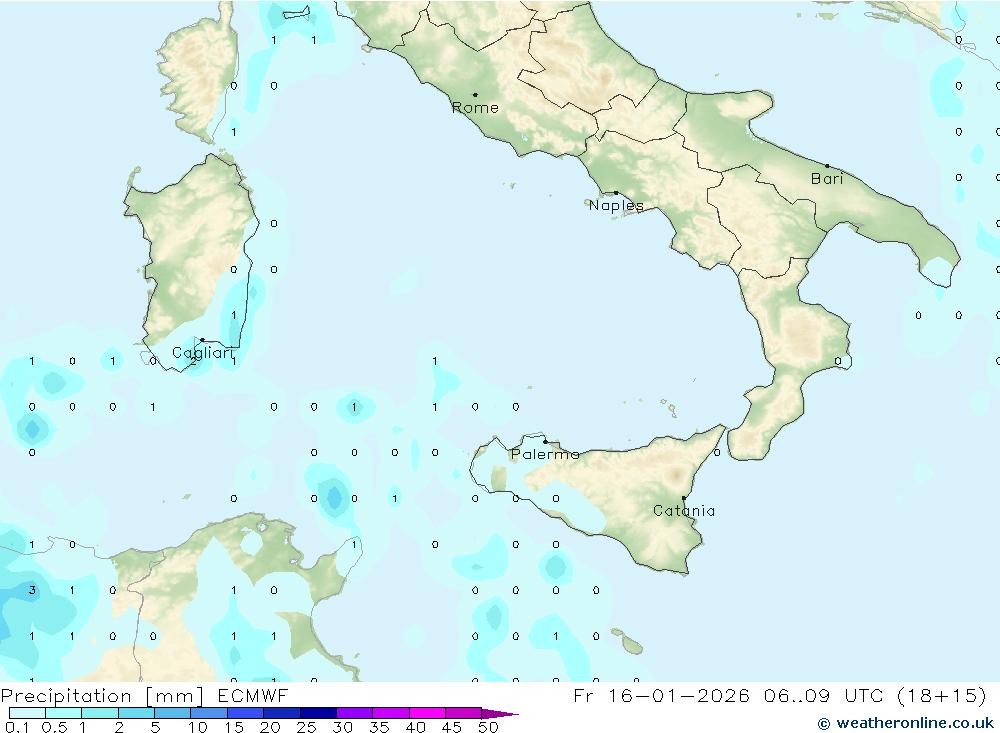The height and width of the screenshot is (733, 1000).
Task: Click the legend scale label 0.1
Action: pyautogui.click(x=17, y=727)
